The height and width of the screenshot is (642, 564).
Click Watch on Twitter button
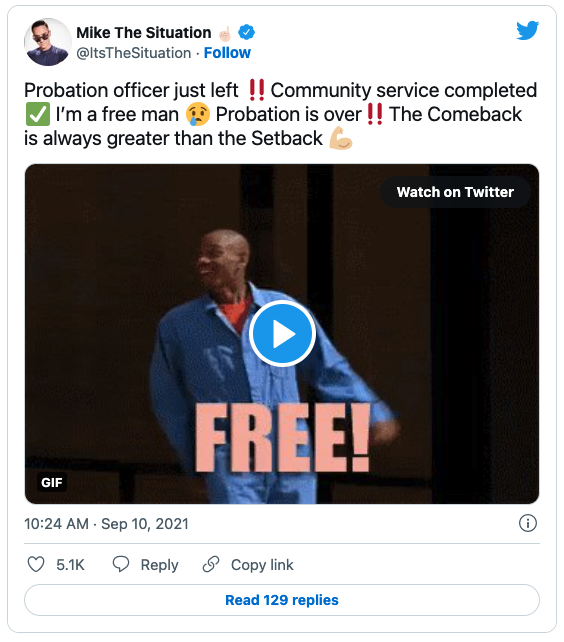click(x=455, y=192)
